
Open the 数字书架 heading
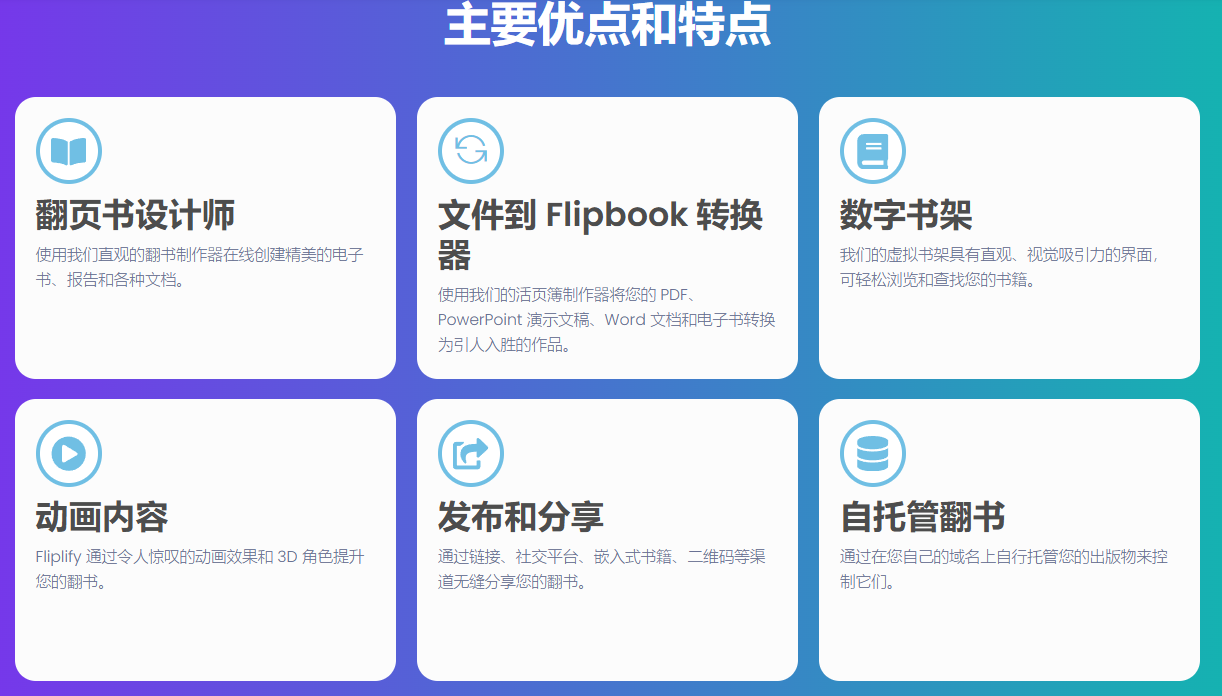[906, 215]
